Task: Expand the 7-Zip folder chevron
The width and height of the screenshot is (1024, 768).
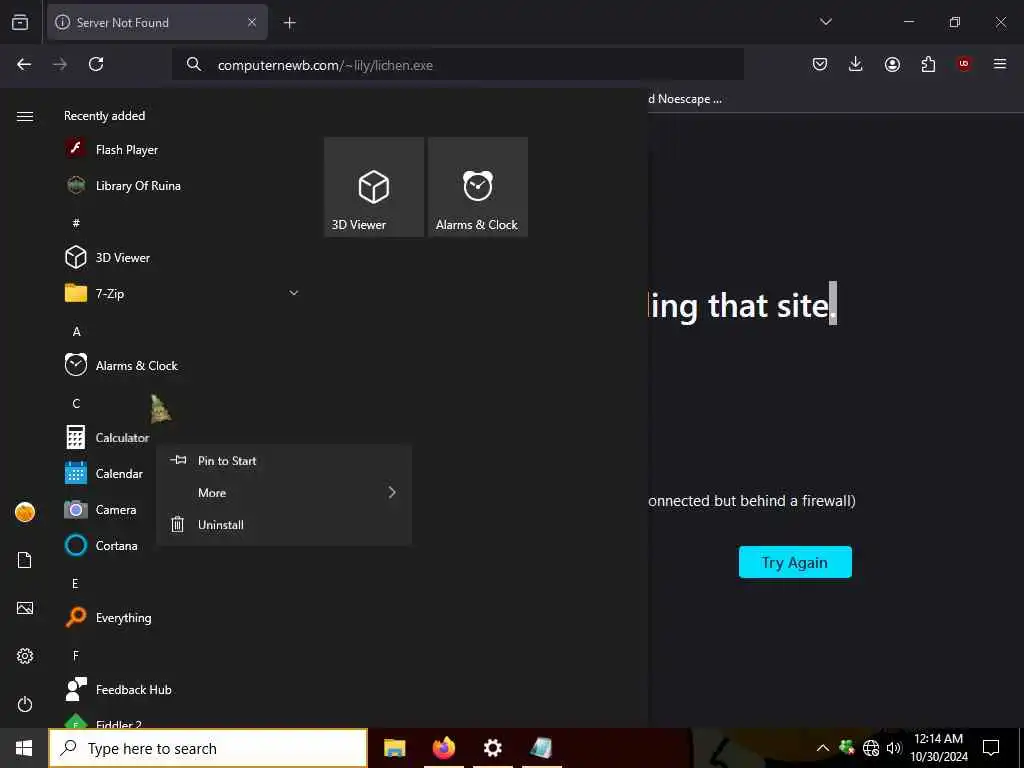Action: [294, 293]
